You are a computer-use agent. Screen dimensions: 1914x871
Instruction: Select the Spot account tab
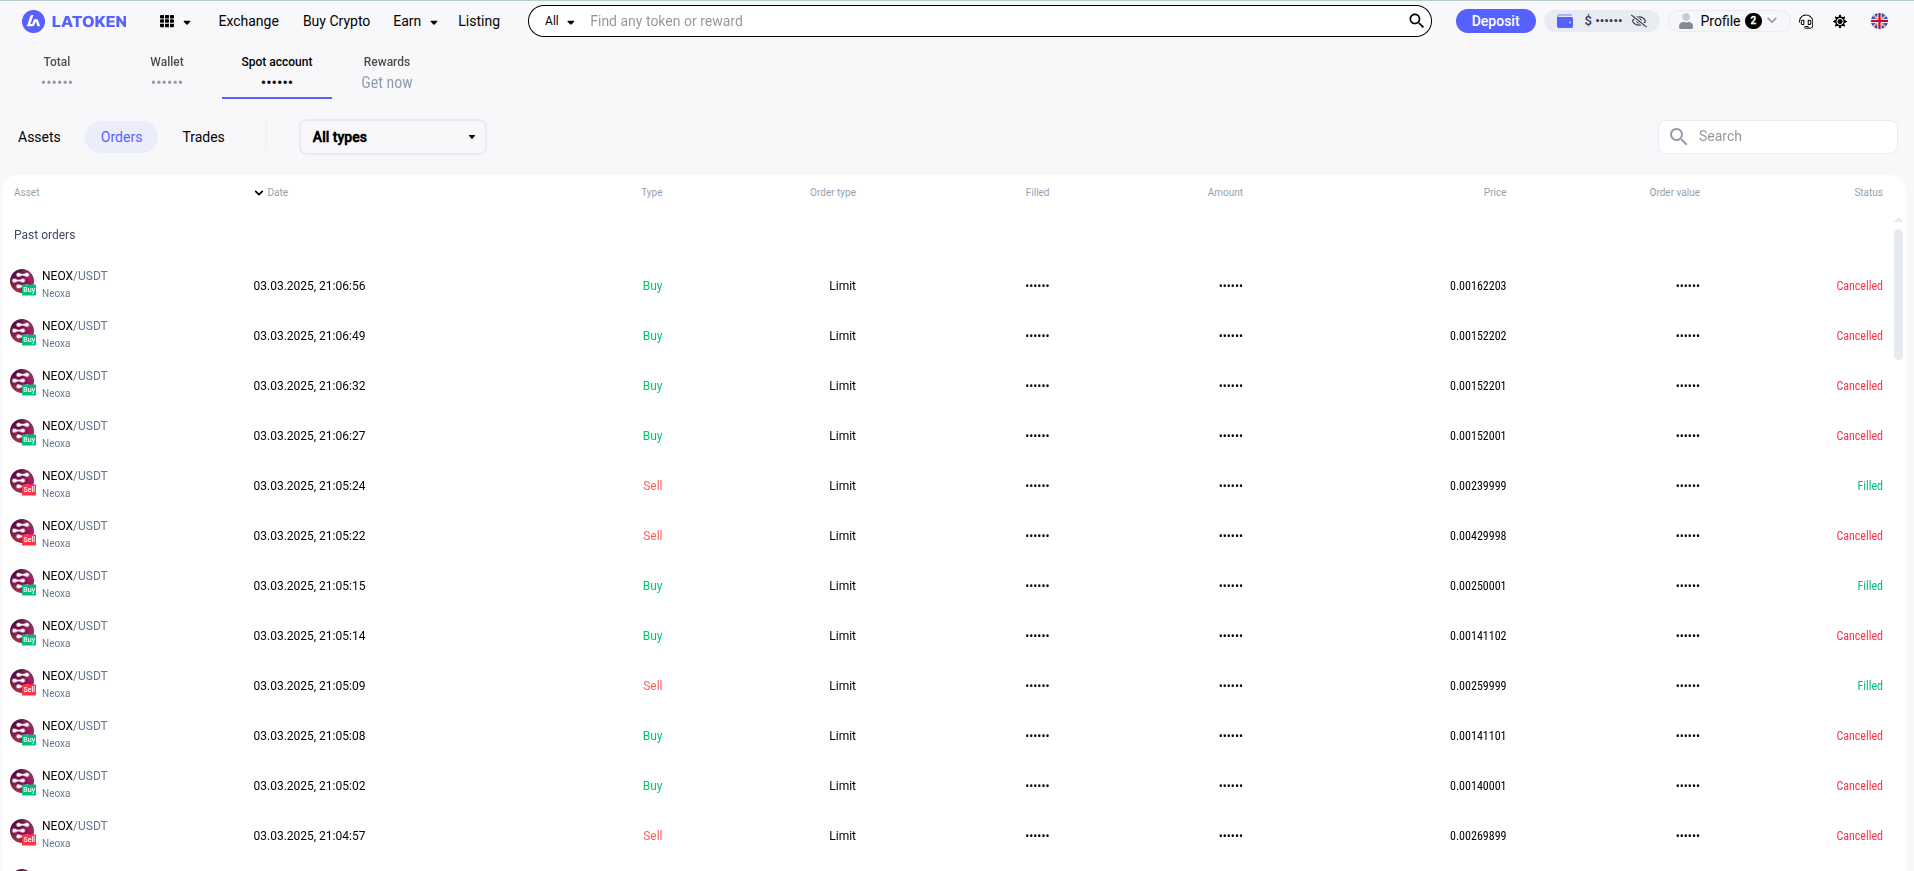[x=277, y=71]
